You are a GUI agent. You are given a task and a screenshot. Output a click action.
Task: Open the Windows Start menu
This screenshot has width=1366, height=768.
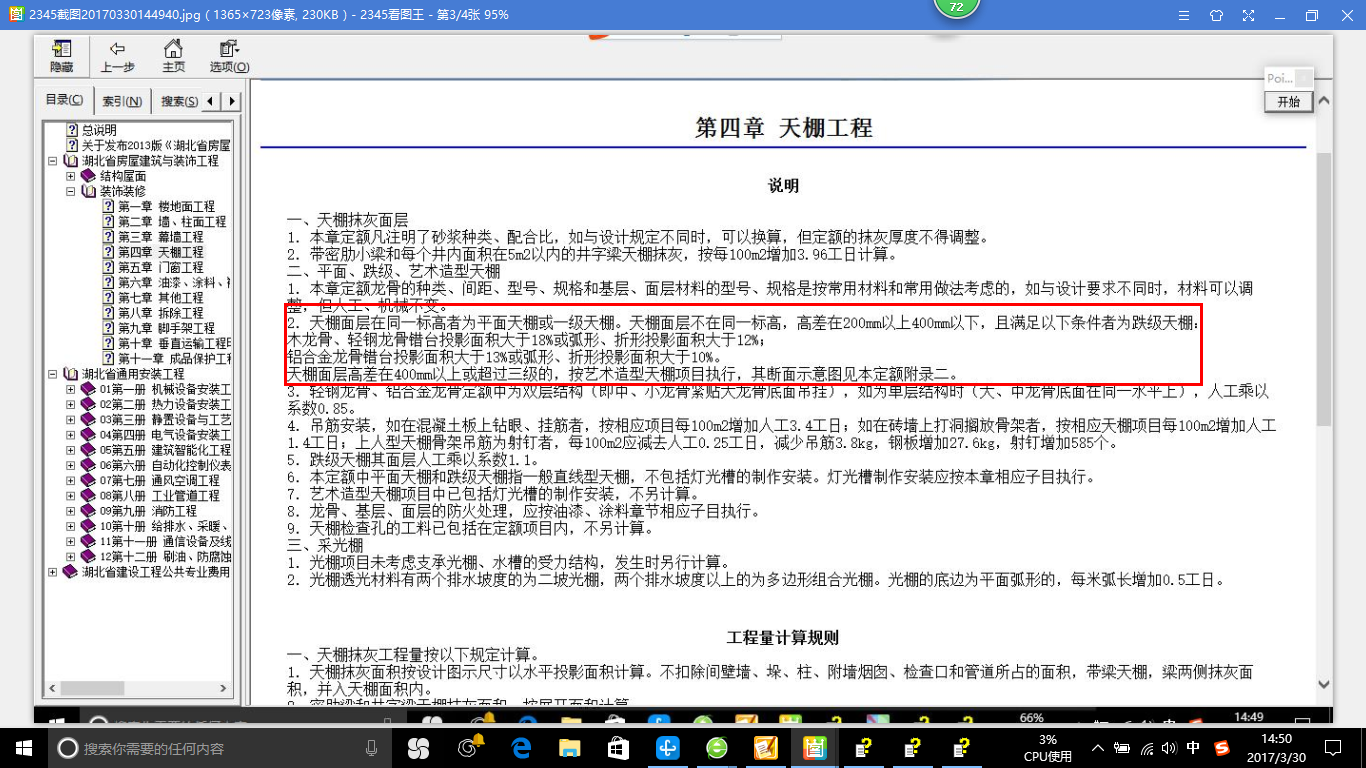coord(24,747)
